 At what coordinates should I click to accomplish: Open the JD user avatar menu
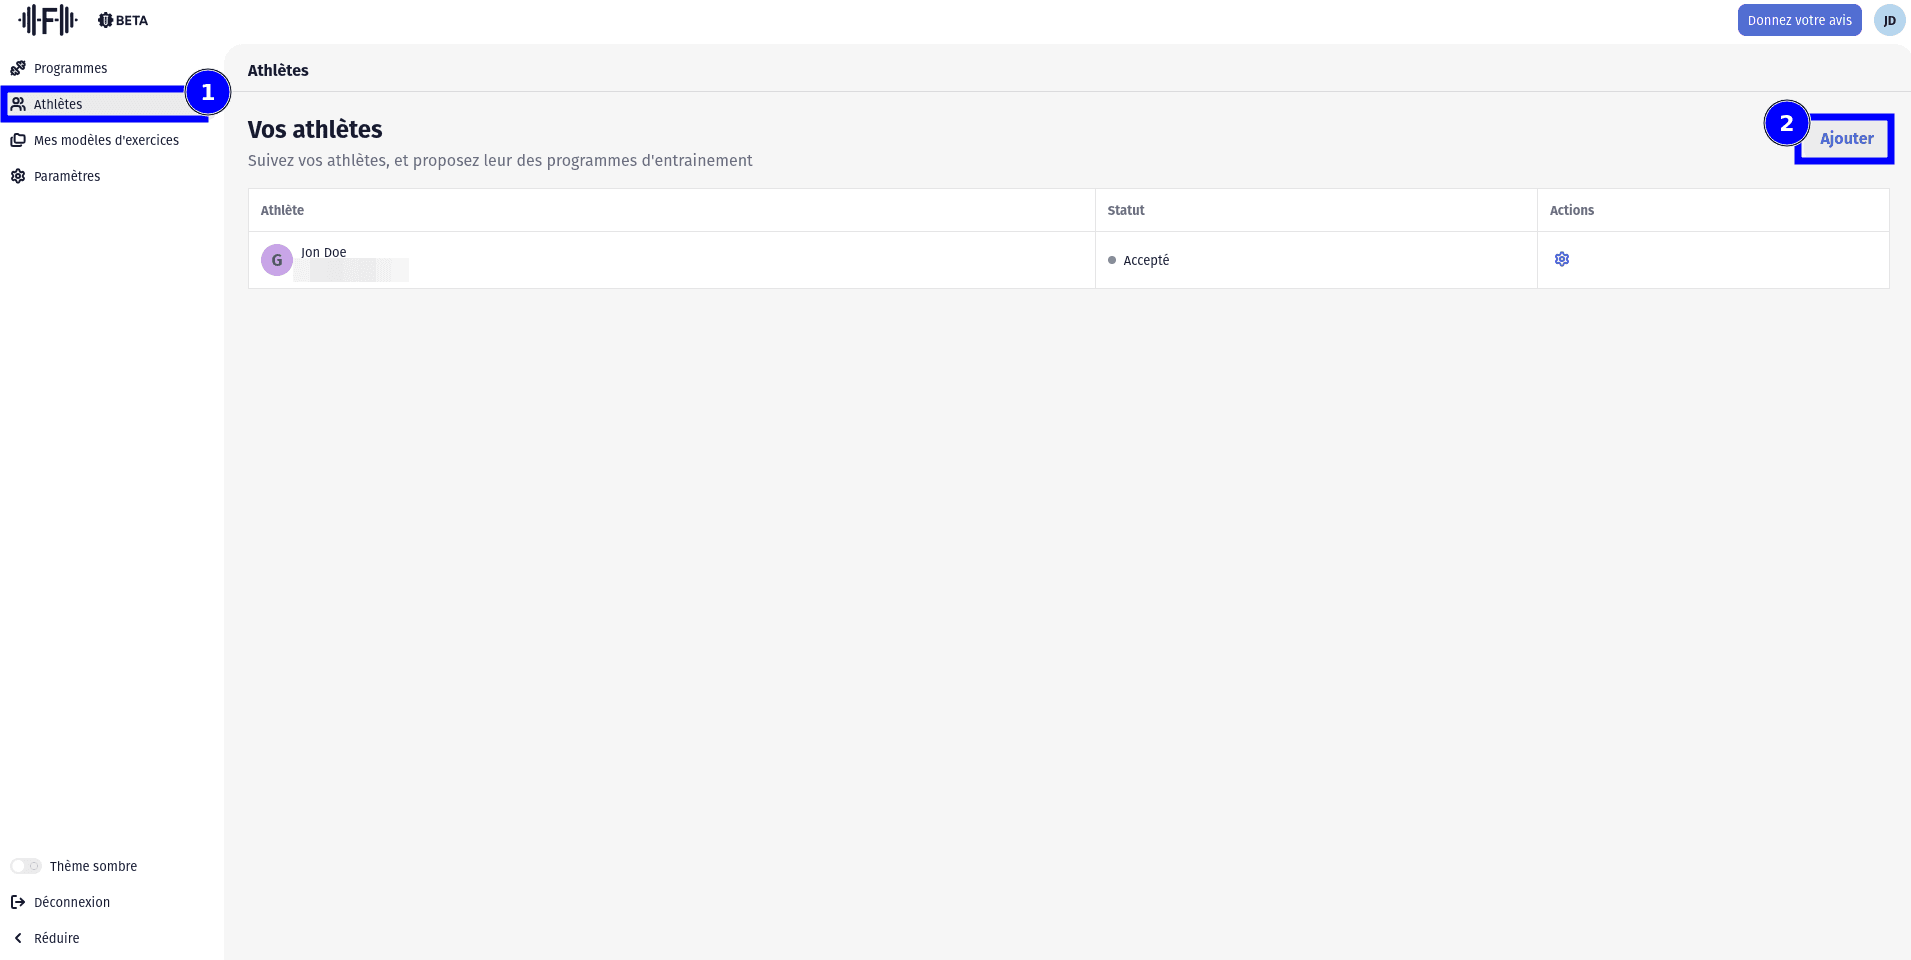click(1889, 20)
